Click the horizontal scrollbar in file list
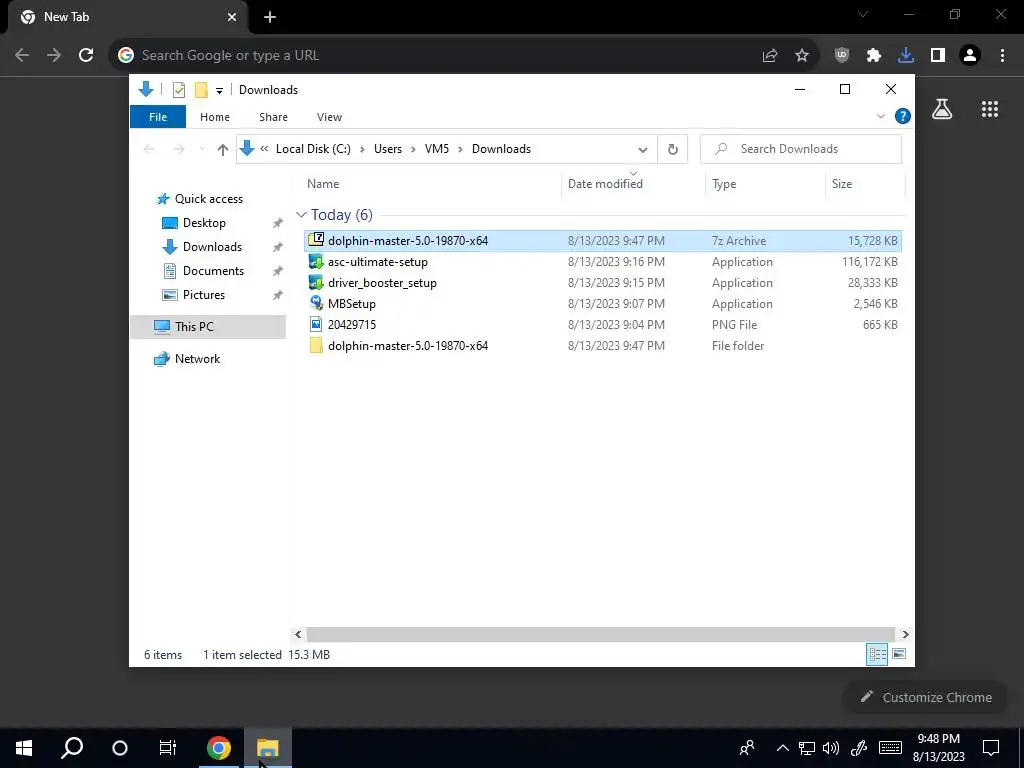This screenshot has width=1024, height=768. 600,634
